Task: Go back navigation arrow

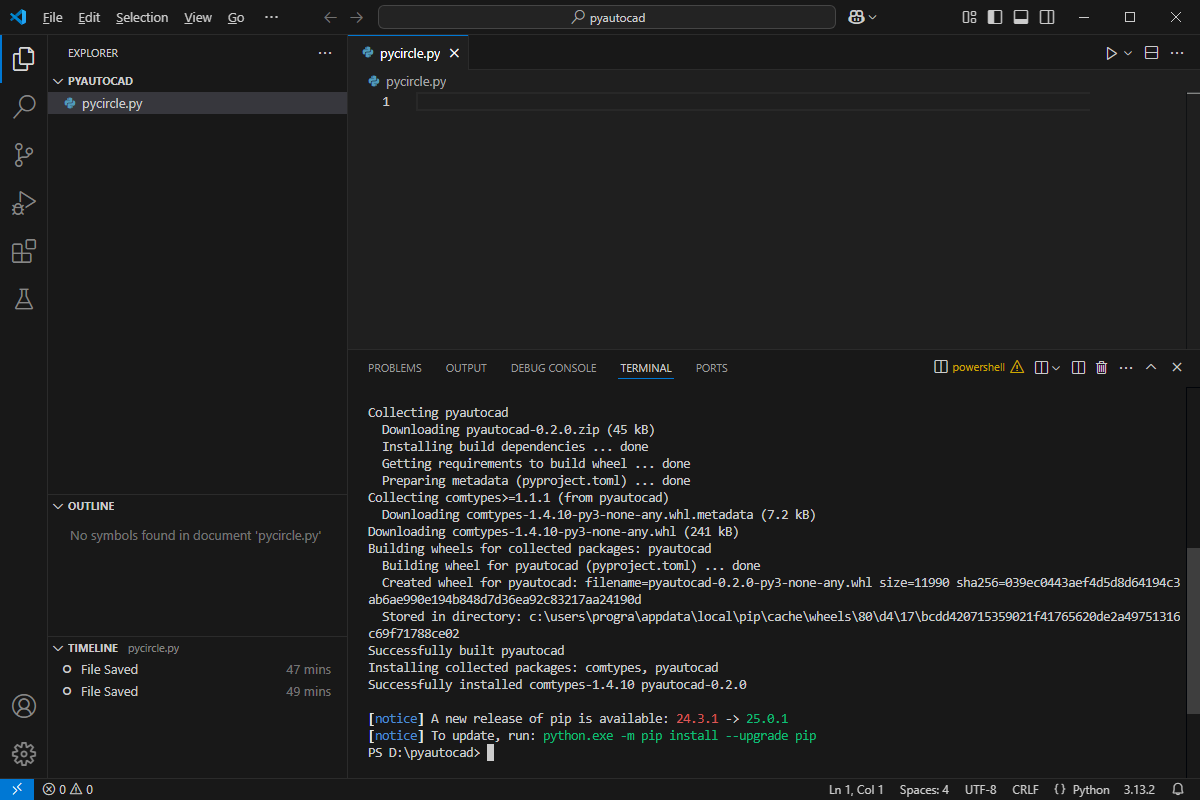Action: click(x=331, y=17)
